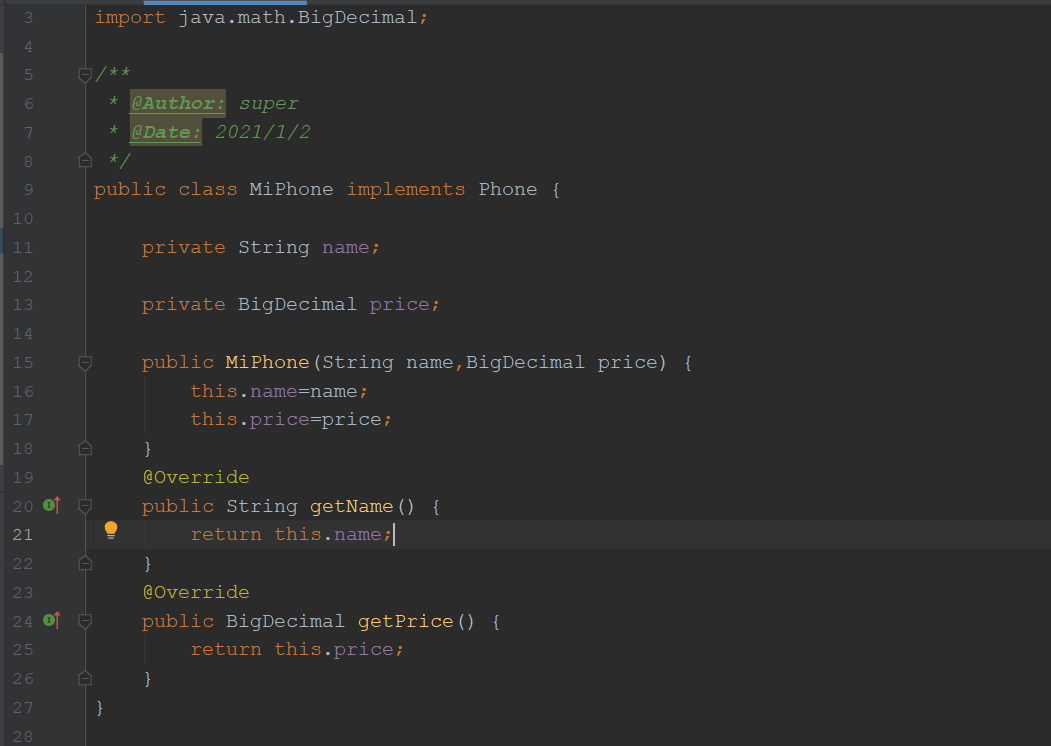1051x746 pixels.
Task: Click the fold end marker on line 26
Action: click(85, 678)
